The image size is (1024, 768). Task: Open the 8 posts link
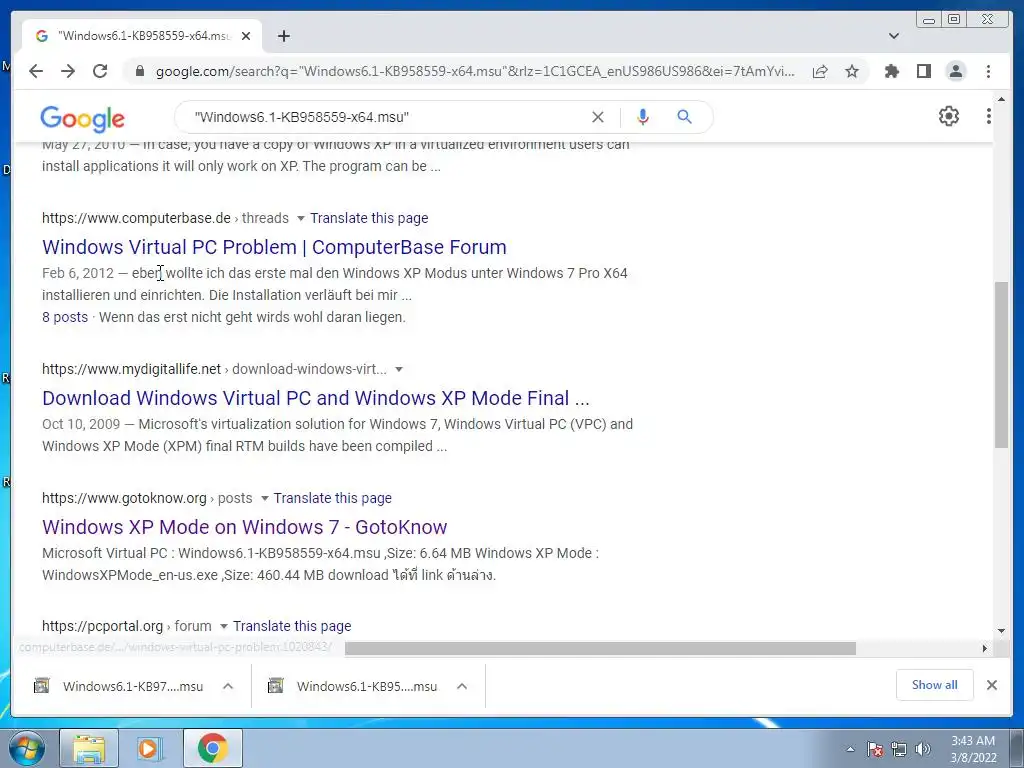(65, 317)
